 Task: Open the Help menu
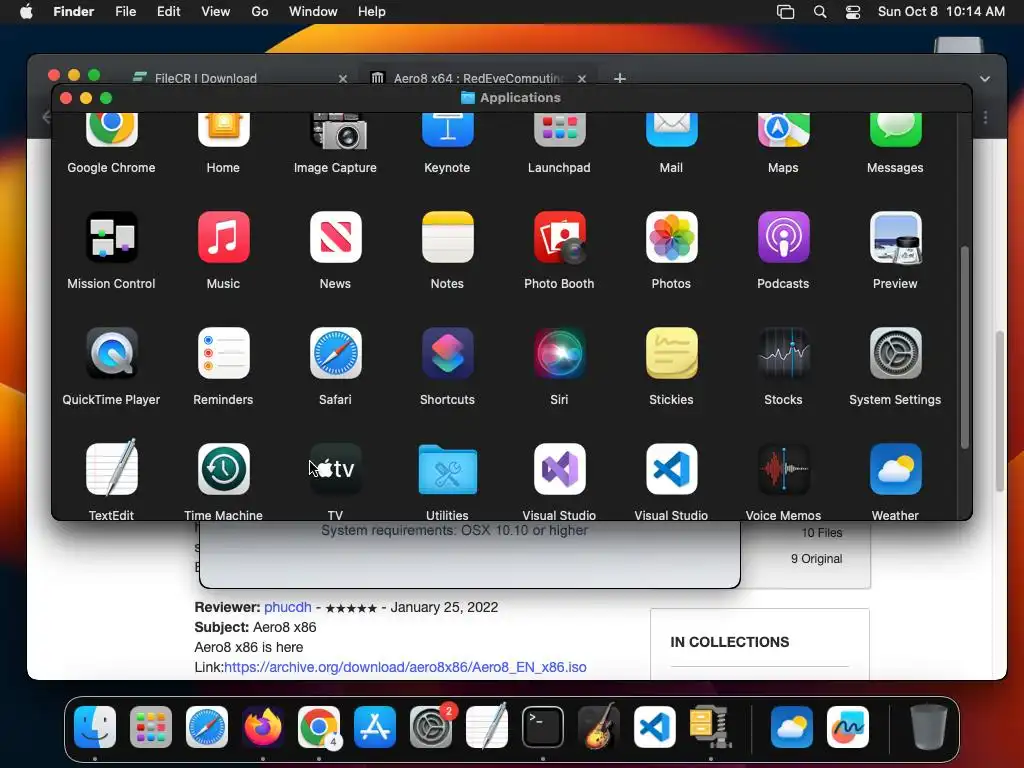372,12
